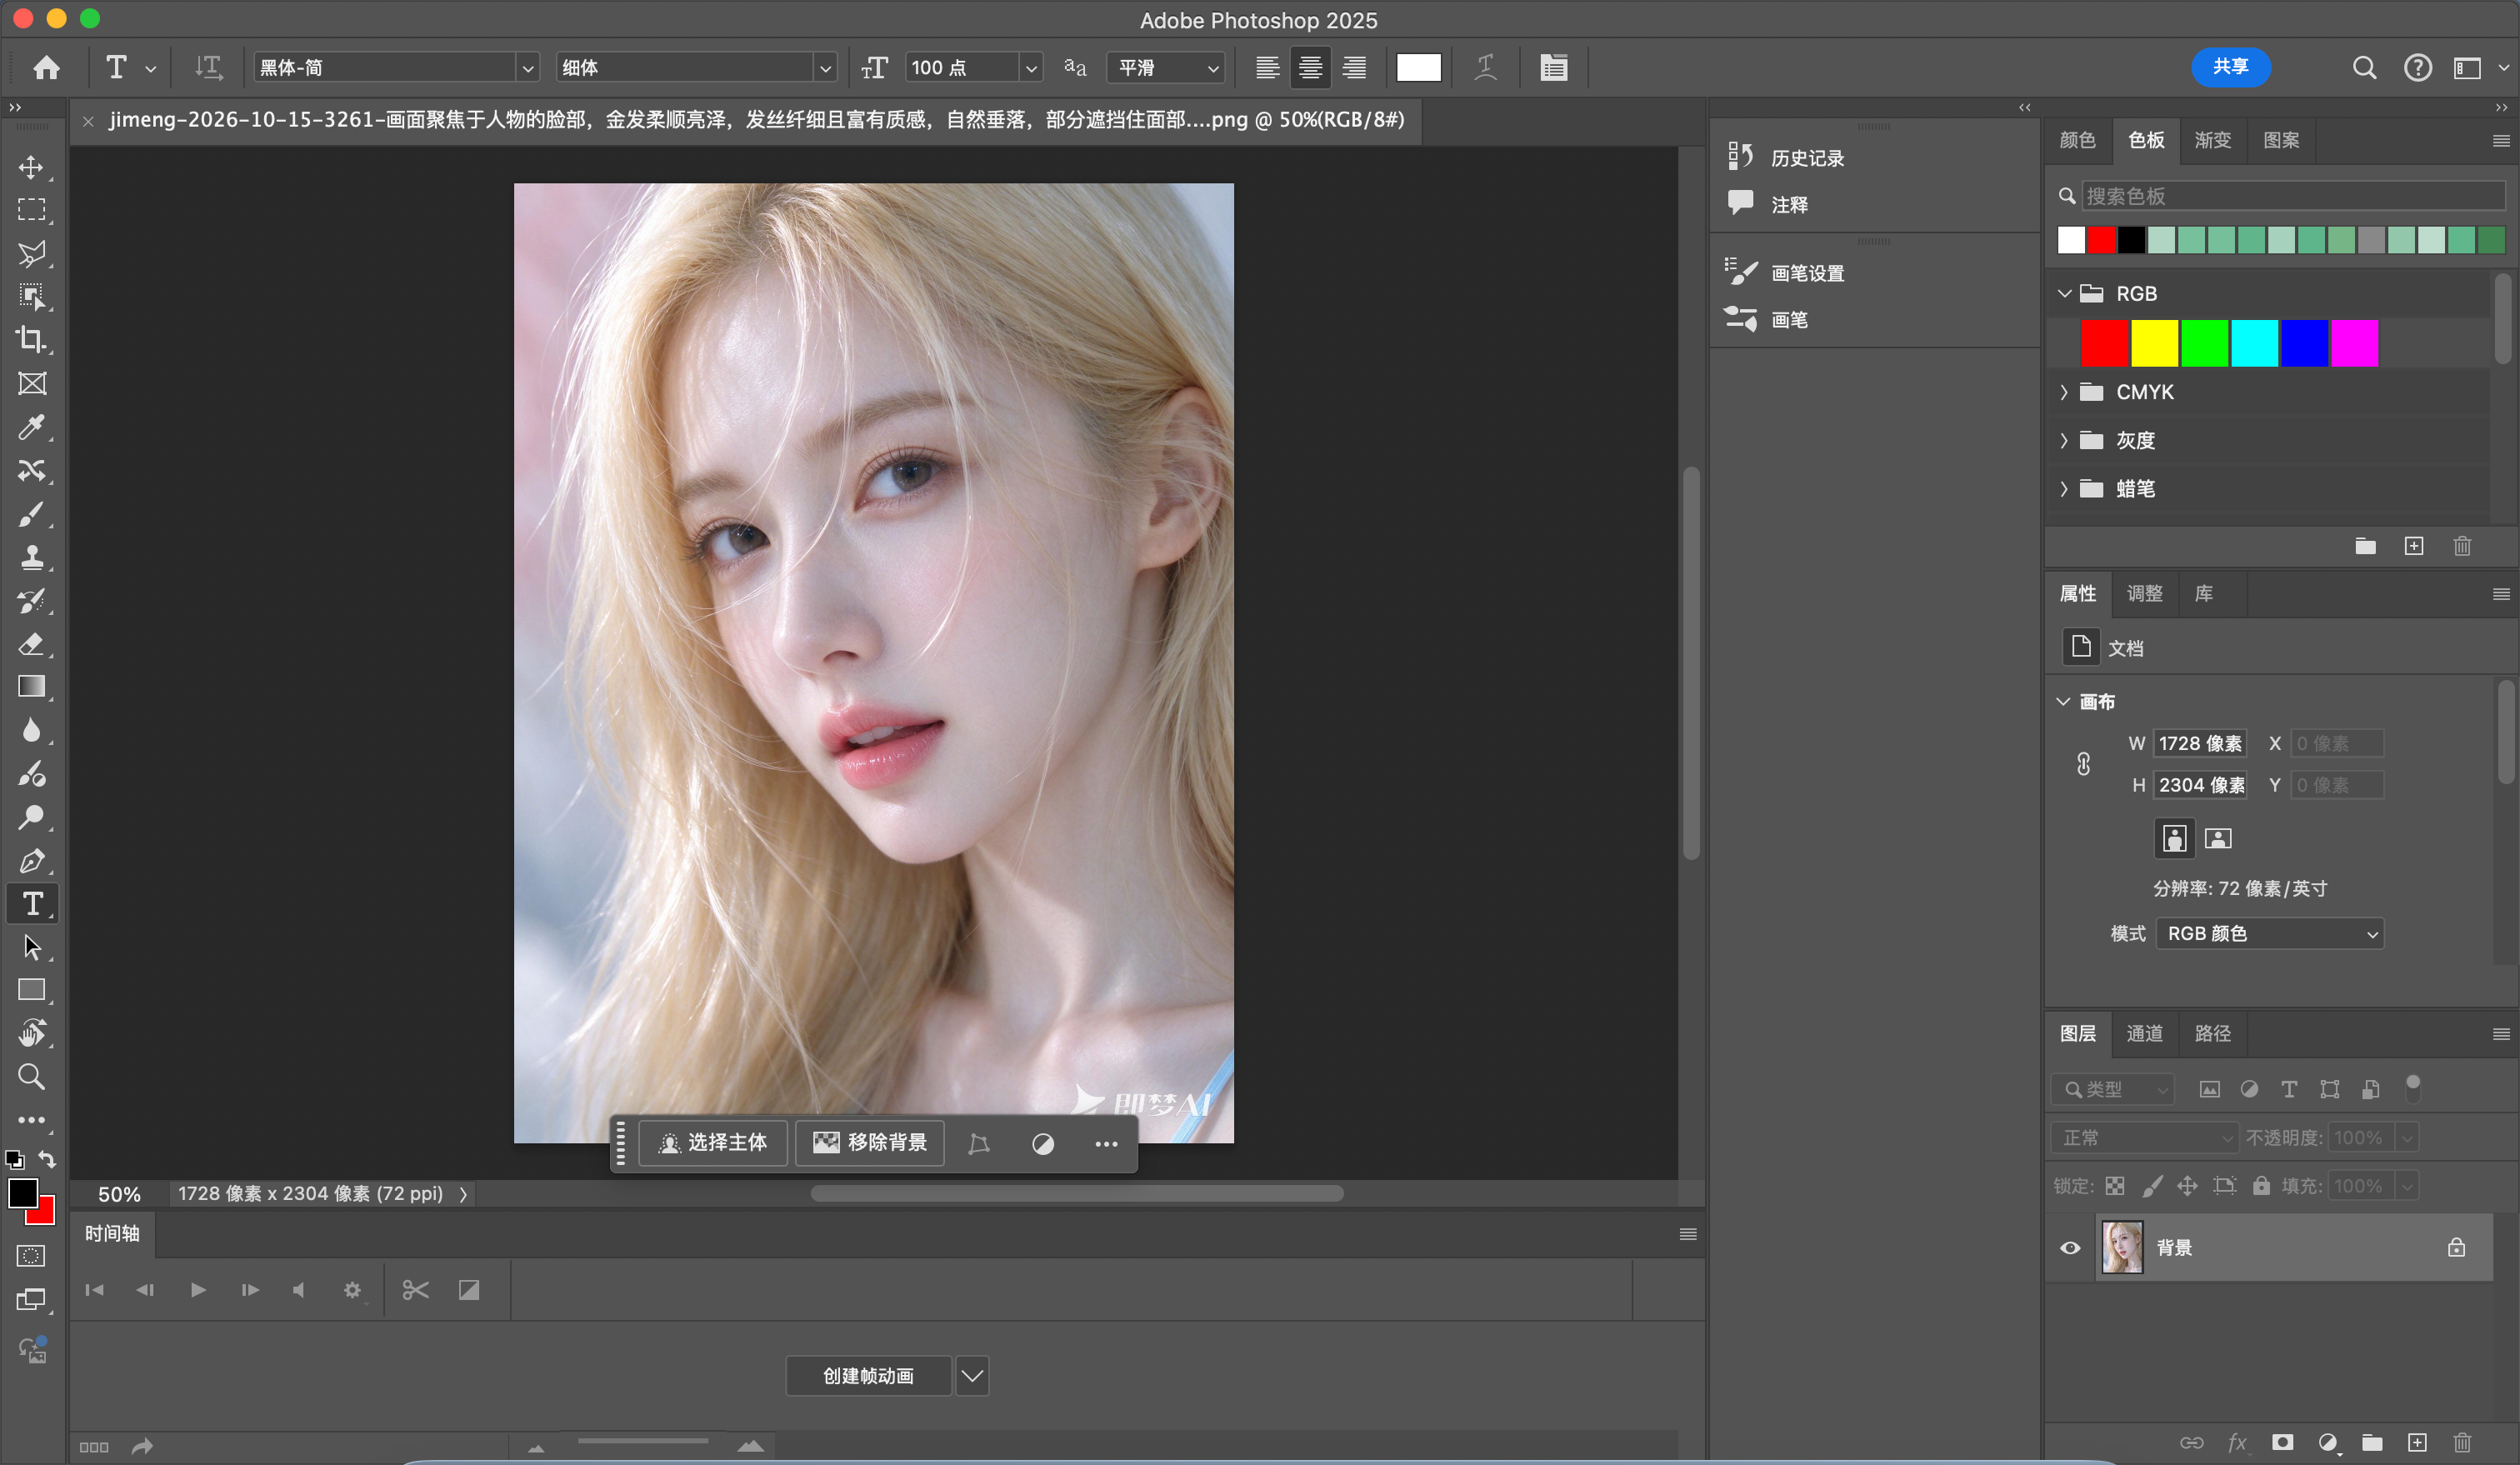Viewport: 2520px width, 1465px height.
Task: Open the 平滑 anti-aliasing dropdown
Action: pyautogui.click(x=1166, y=67)
